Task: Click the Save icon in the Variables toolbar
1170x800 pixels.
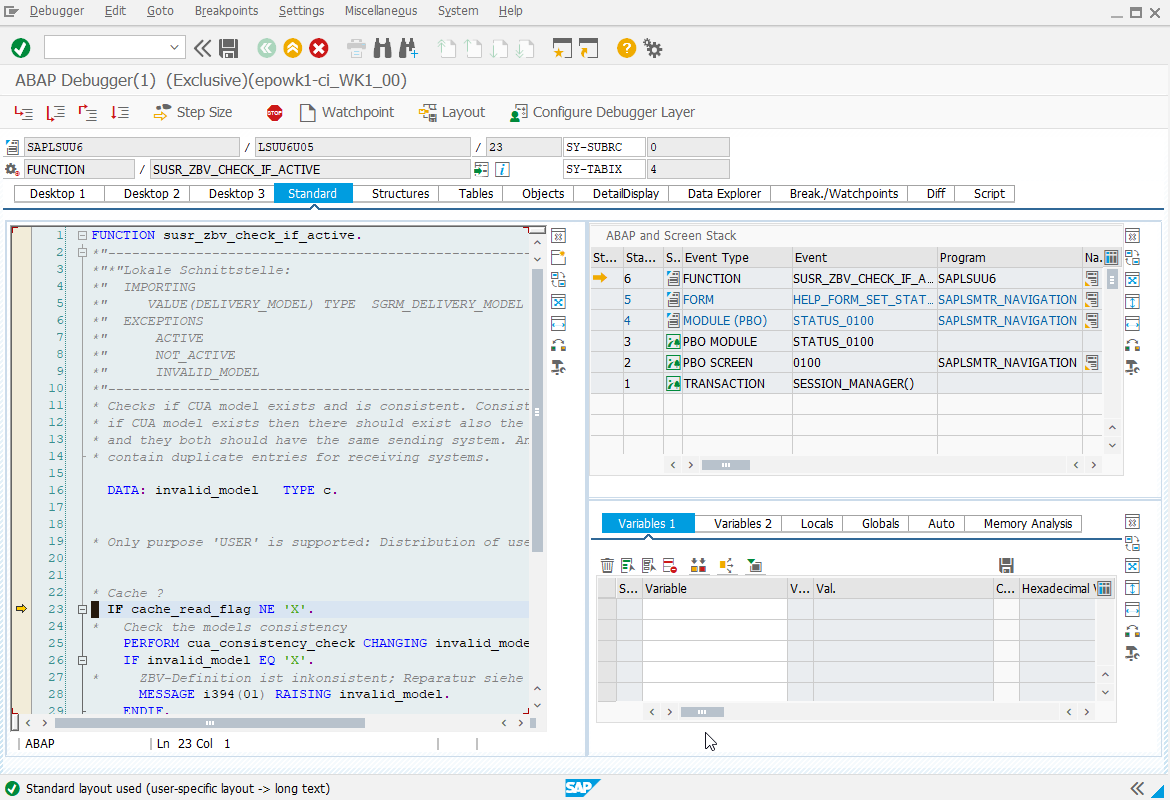Action: (1006, 566)
